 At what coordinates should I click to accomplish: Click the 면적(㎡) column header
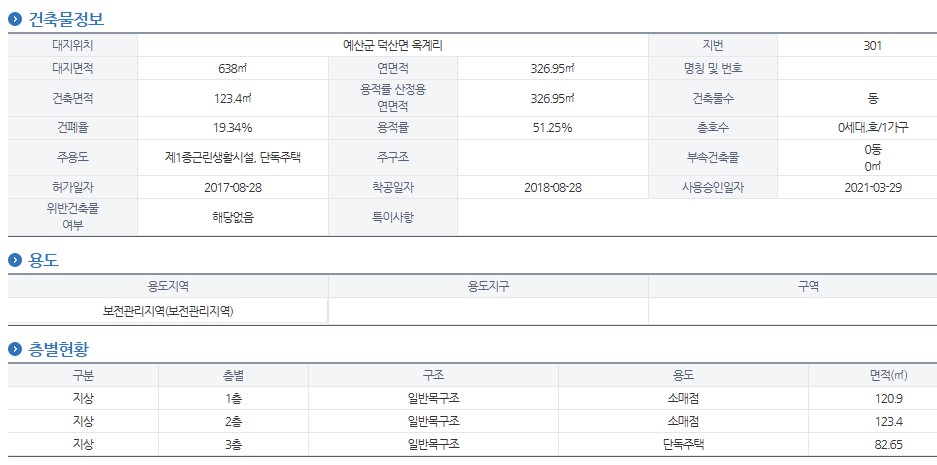pyautogui.click(x=889, y=375)
